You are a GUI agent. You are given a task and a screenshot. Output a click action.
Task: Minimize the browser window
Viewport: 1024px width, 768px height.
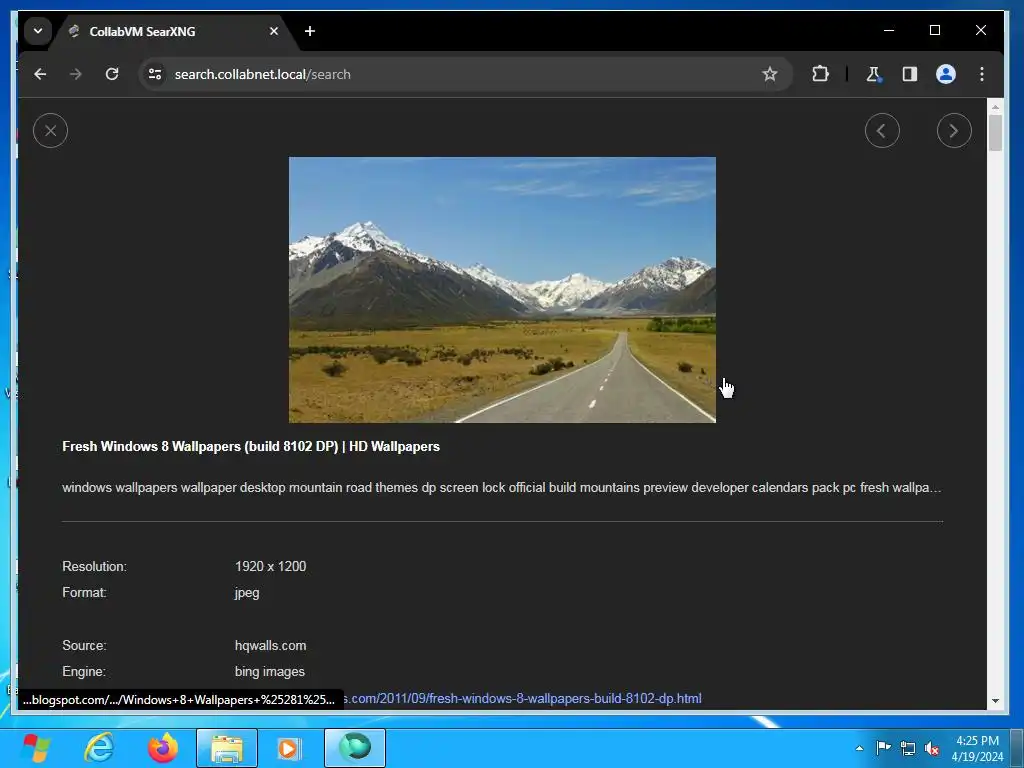click(889, 30)
